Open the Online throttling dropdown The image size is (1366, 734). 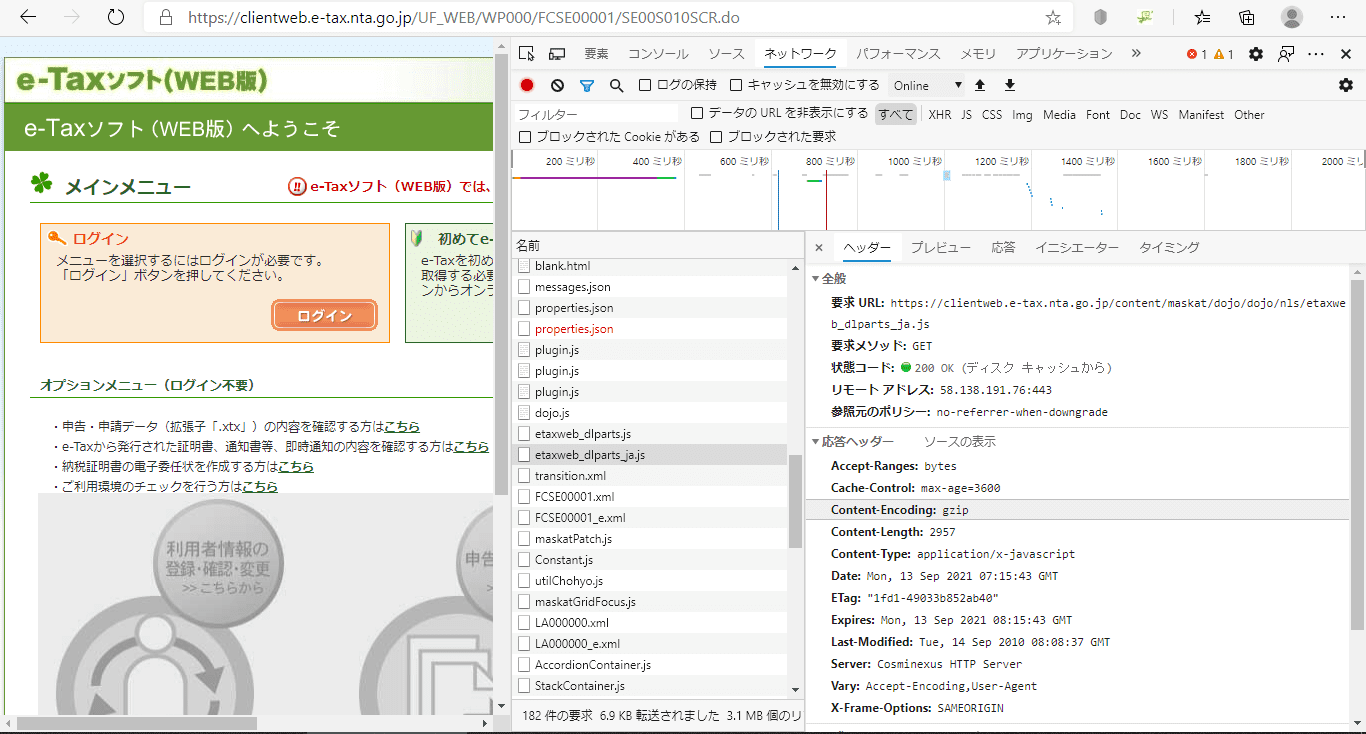click(927, 86)
